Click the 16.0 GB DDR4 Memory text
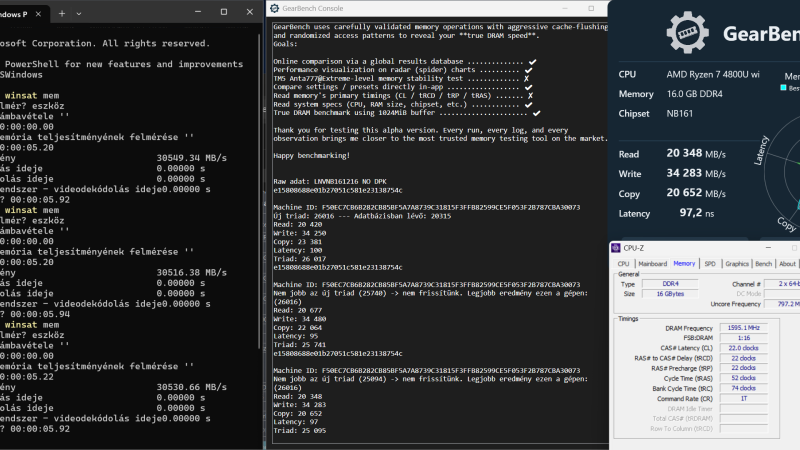Image resolution: width=800 pixels, height=450 pixels. click(x=694, y=94)
